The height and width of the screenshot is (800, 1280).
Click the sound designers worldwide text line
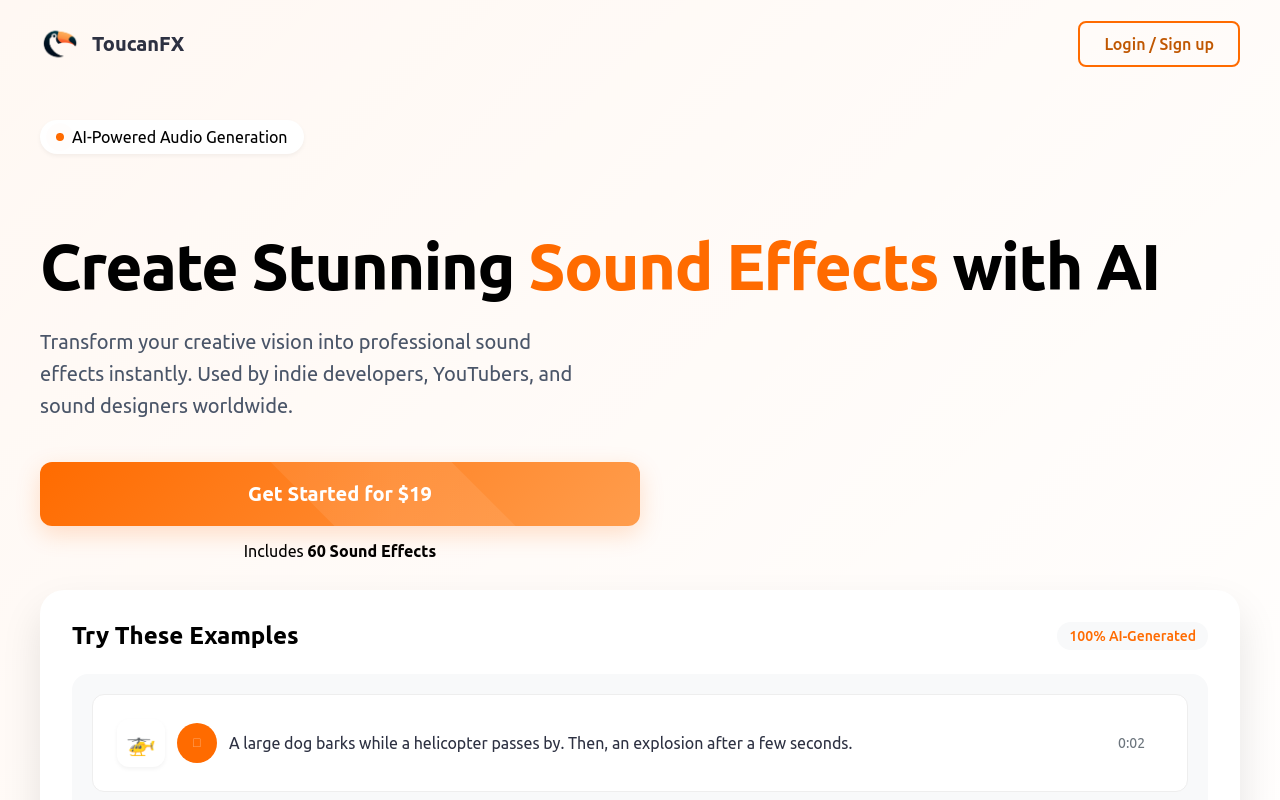(166, 406)
